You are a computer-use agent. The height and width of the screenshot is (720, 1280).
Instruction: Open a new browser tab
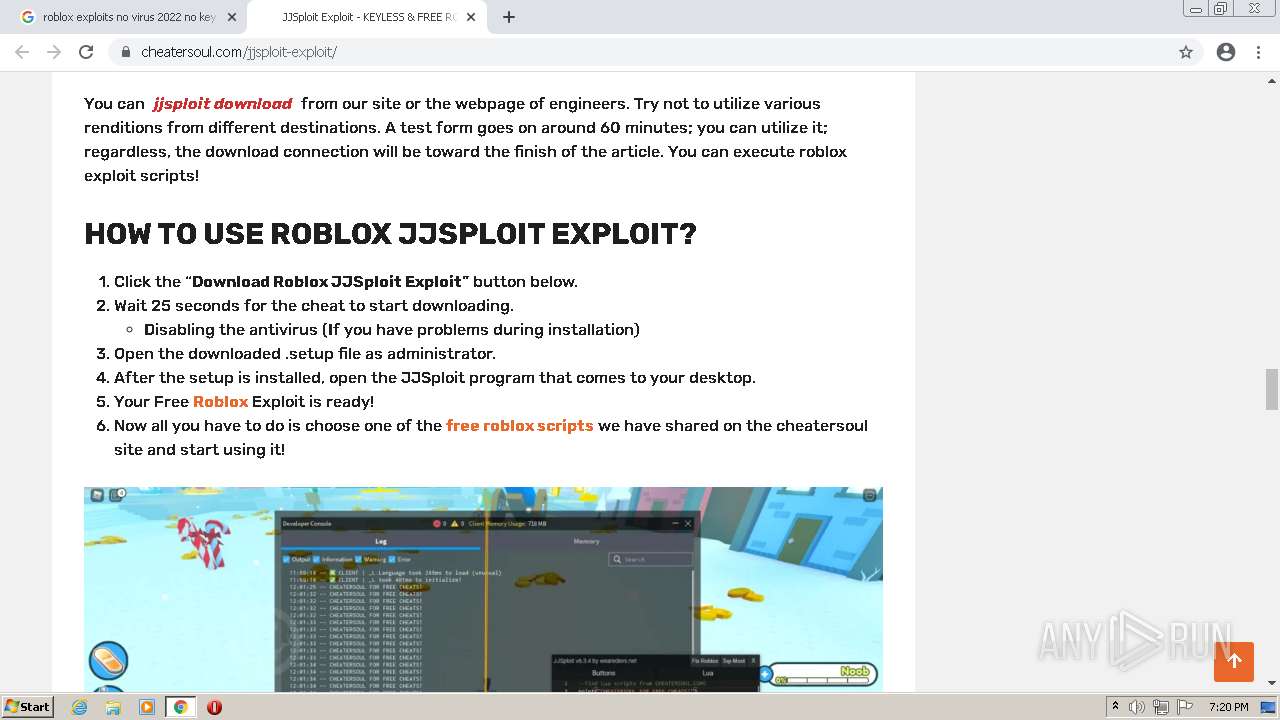pos(509,17)
